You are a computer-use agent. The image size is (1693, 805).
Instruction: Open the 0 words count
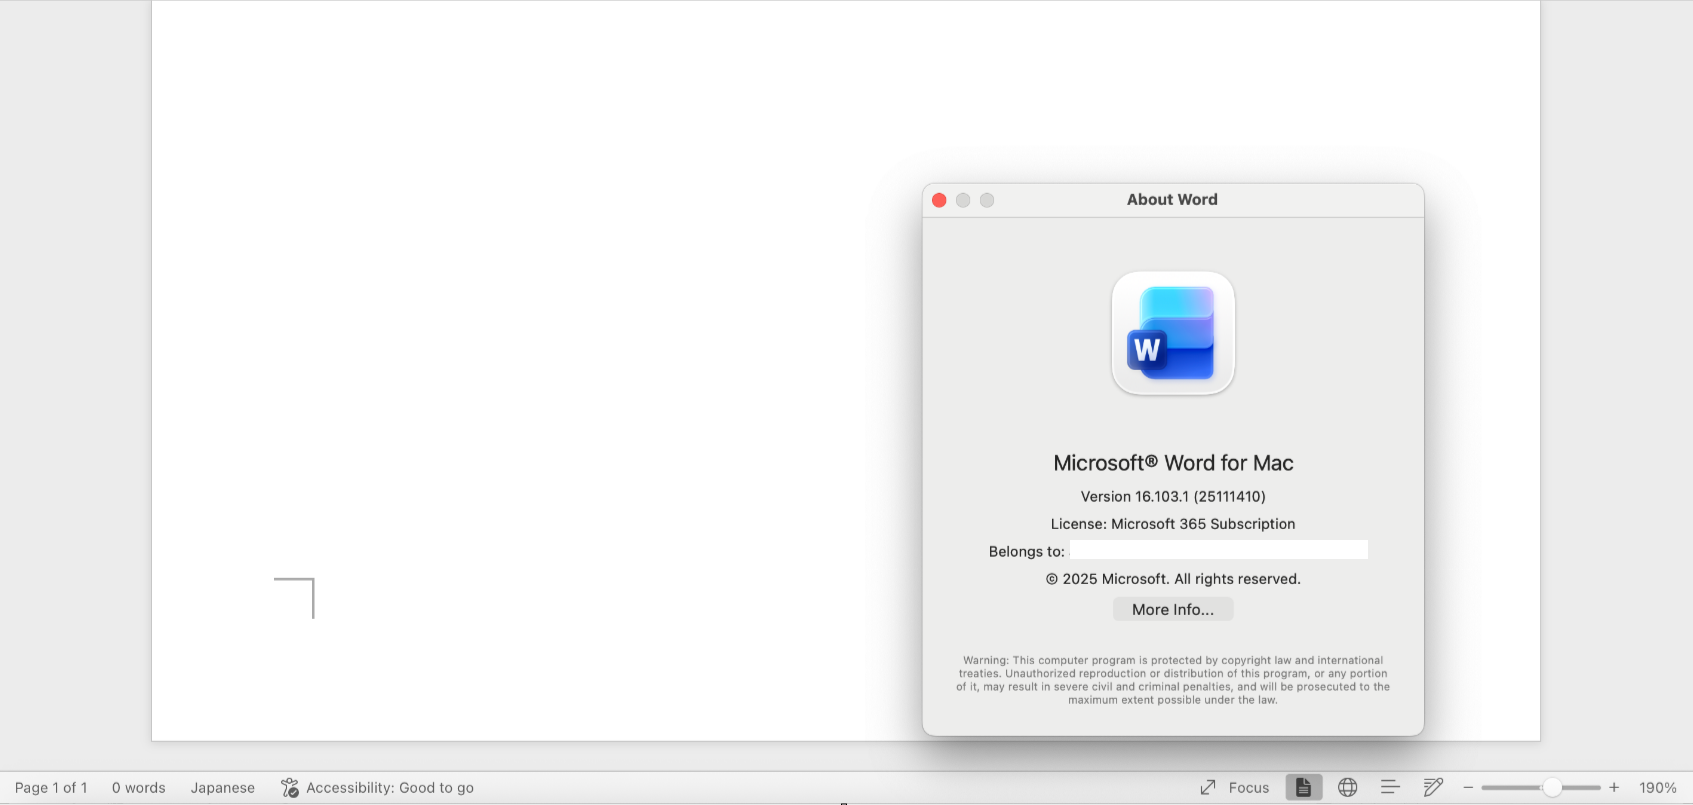pyautogui.click(x=139, y=788)
